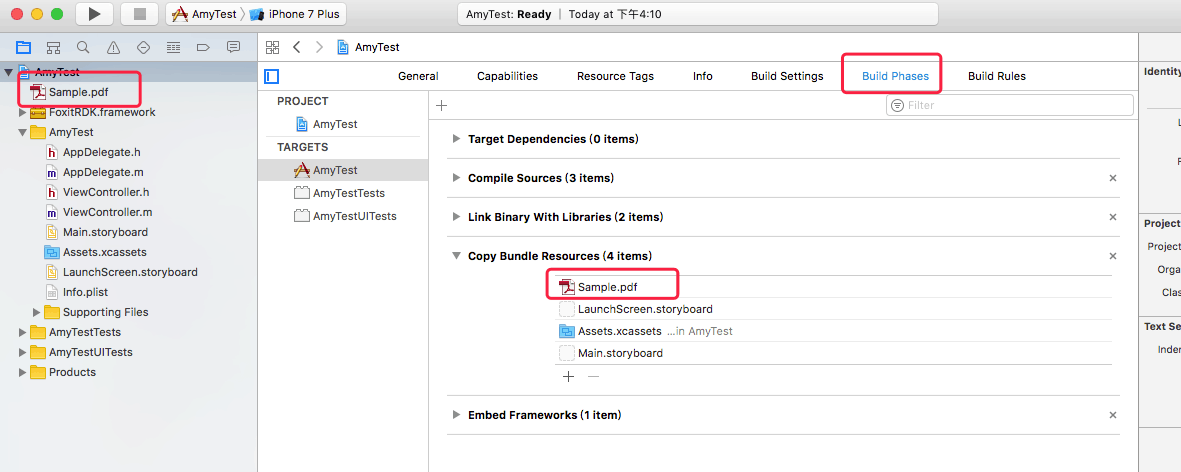Open the Debug navigator icon
This screenshot has width=1181, height=472.
(x=173, y=47)
